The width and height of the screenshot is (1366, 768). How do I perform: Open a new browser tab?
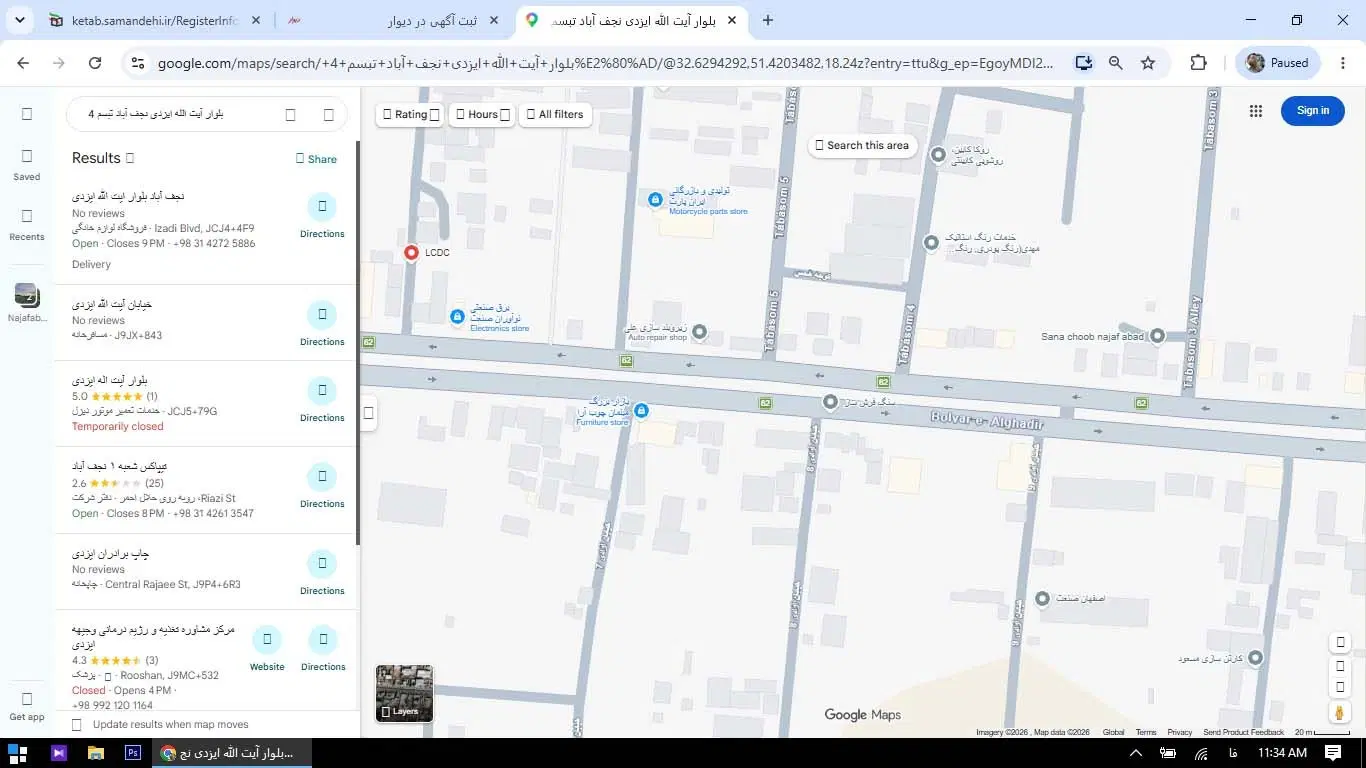tap(768, 20)
